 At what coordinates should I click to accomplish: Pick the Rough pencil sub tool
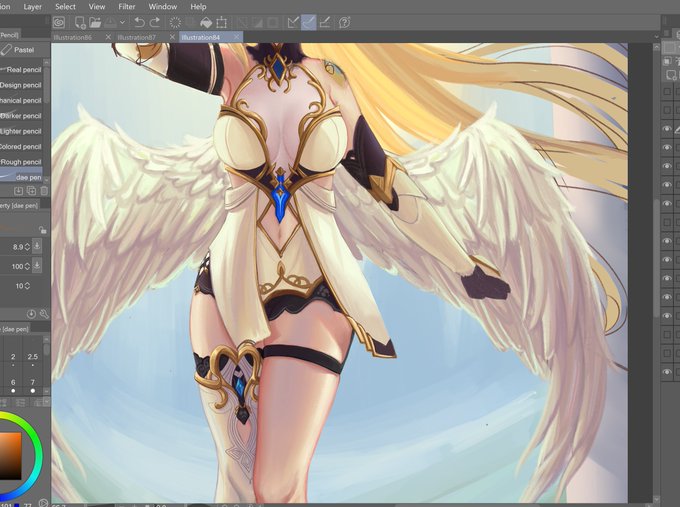(x=21, y=162)
